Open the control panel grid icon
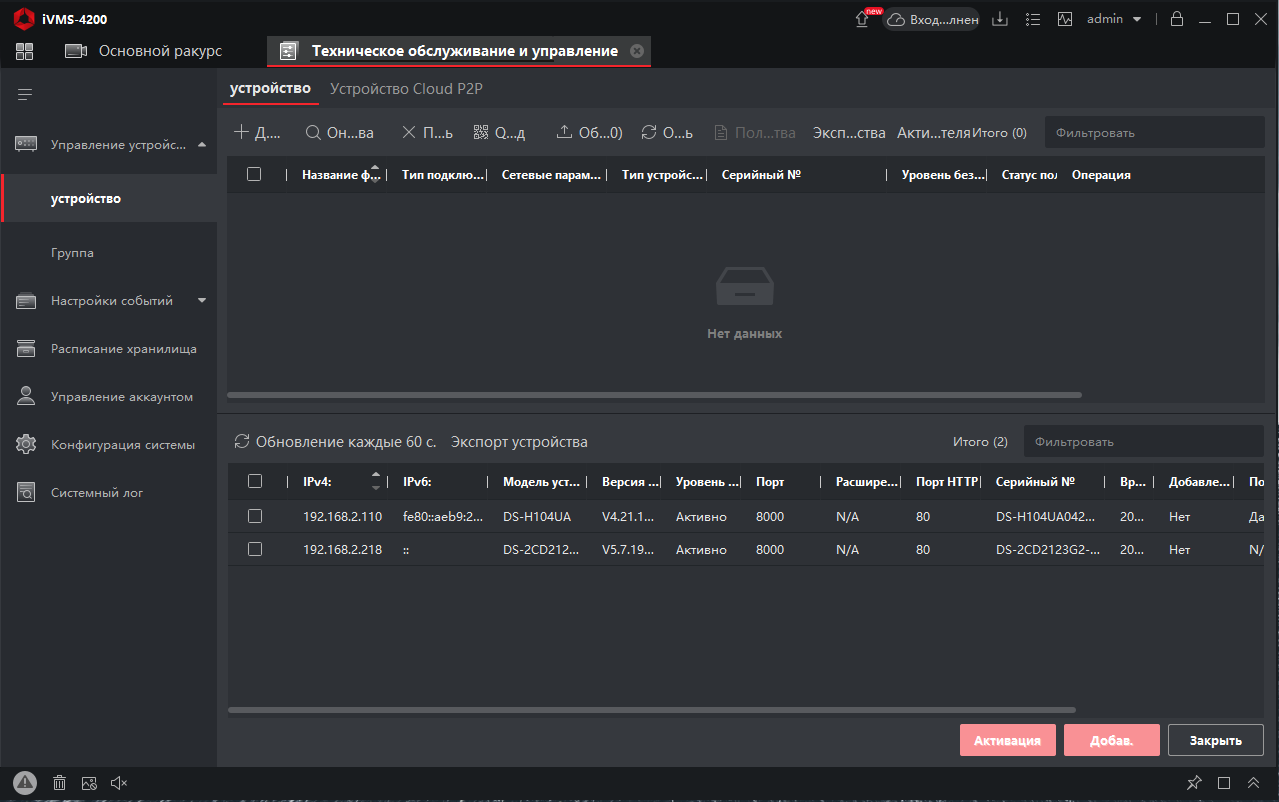This screenshot has height=802, width=1279. point(24,51)
